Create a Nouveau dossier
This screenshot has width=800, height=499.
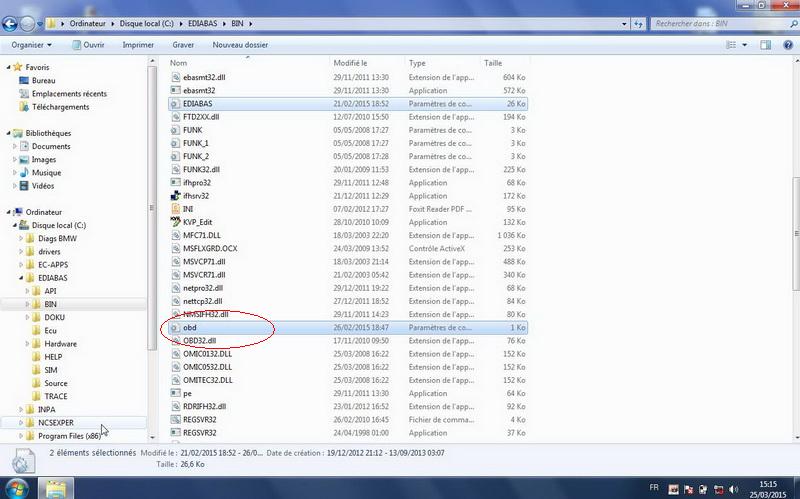coord(240,45)
